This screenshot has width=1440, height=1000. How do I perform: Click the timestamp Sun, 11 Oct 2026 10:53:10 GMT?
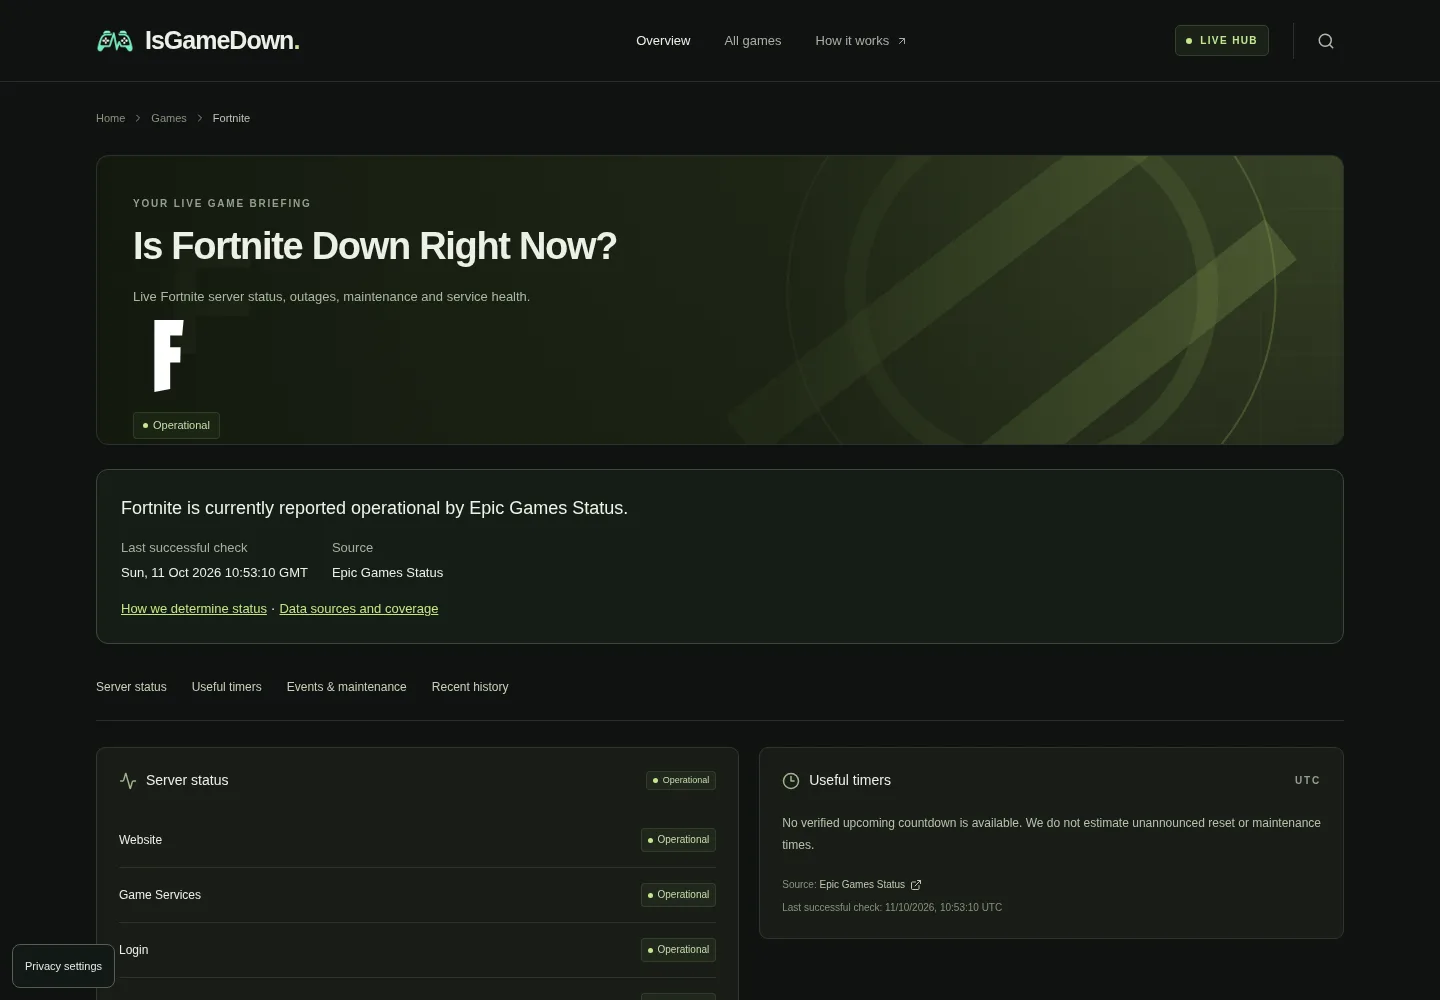pyautogui.click(x=214, y=573)
